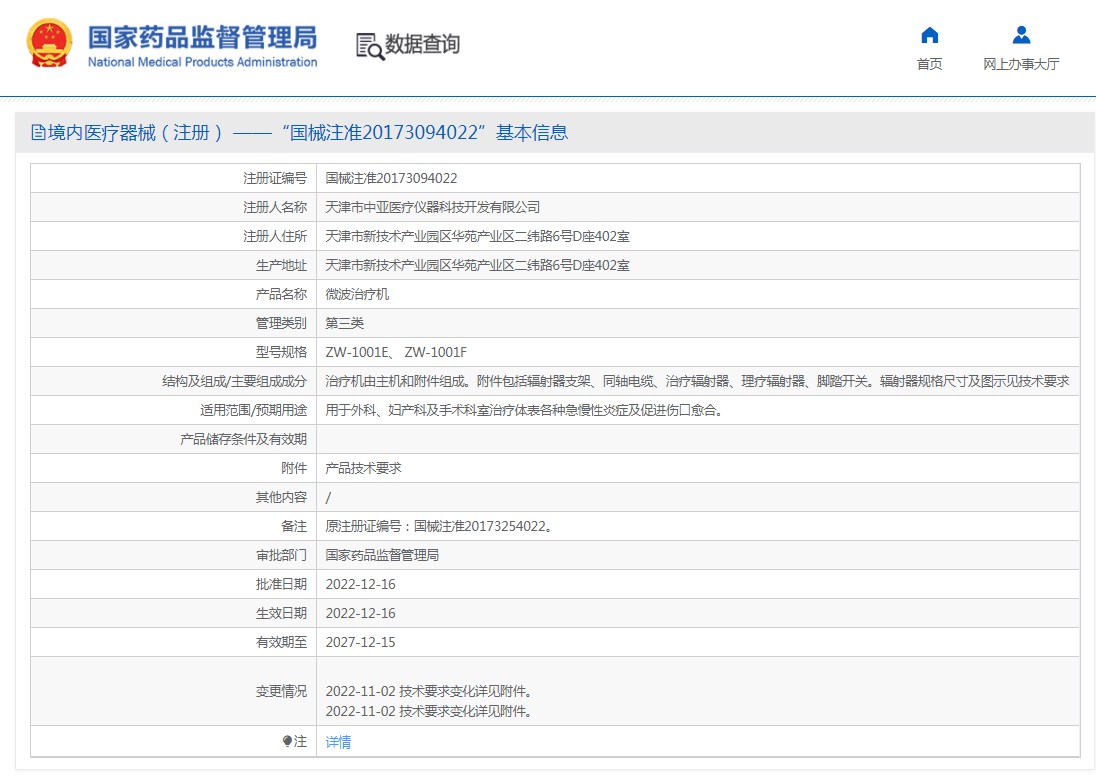Click the intended use text 用于外科、妇产科

[x=524, y=410]
